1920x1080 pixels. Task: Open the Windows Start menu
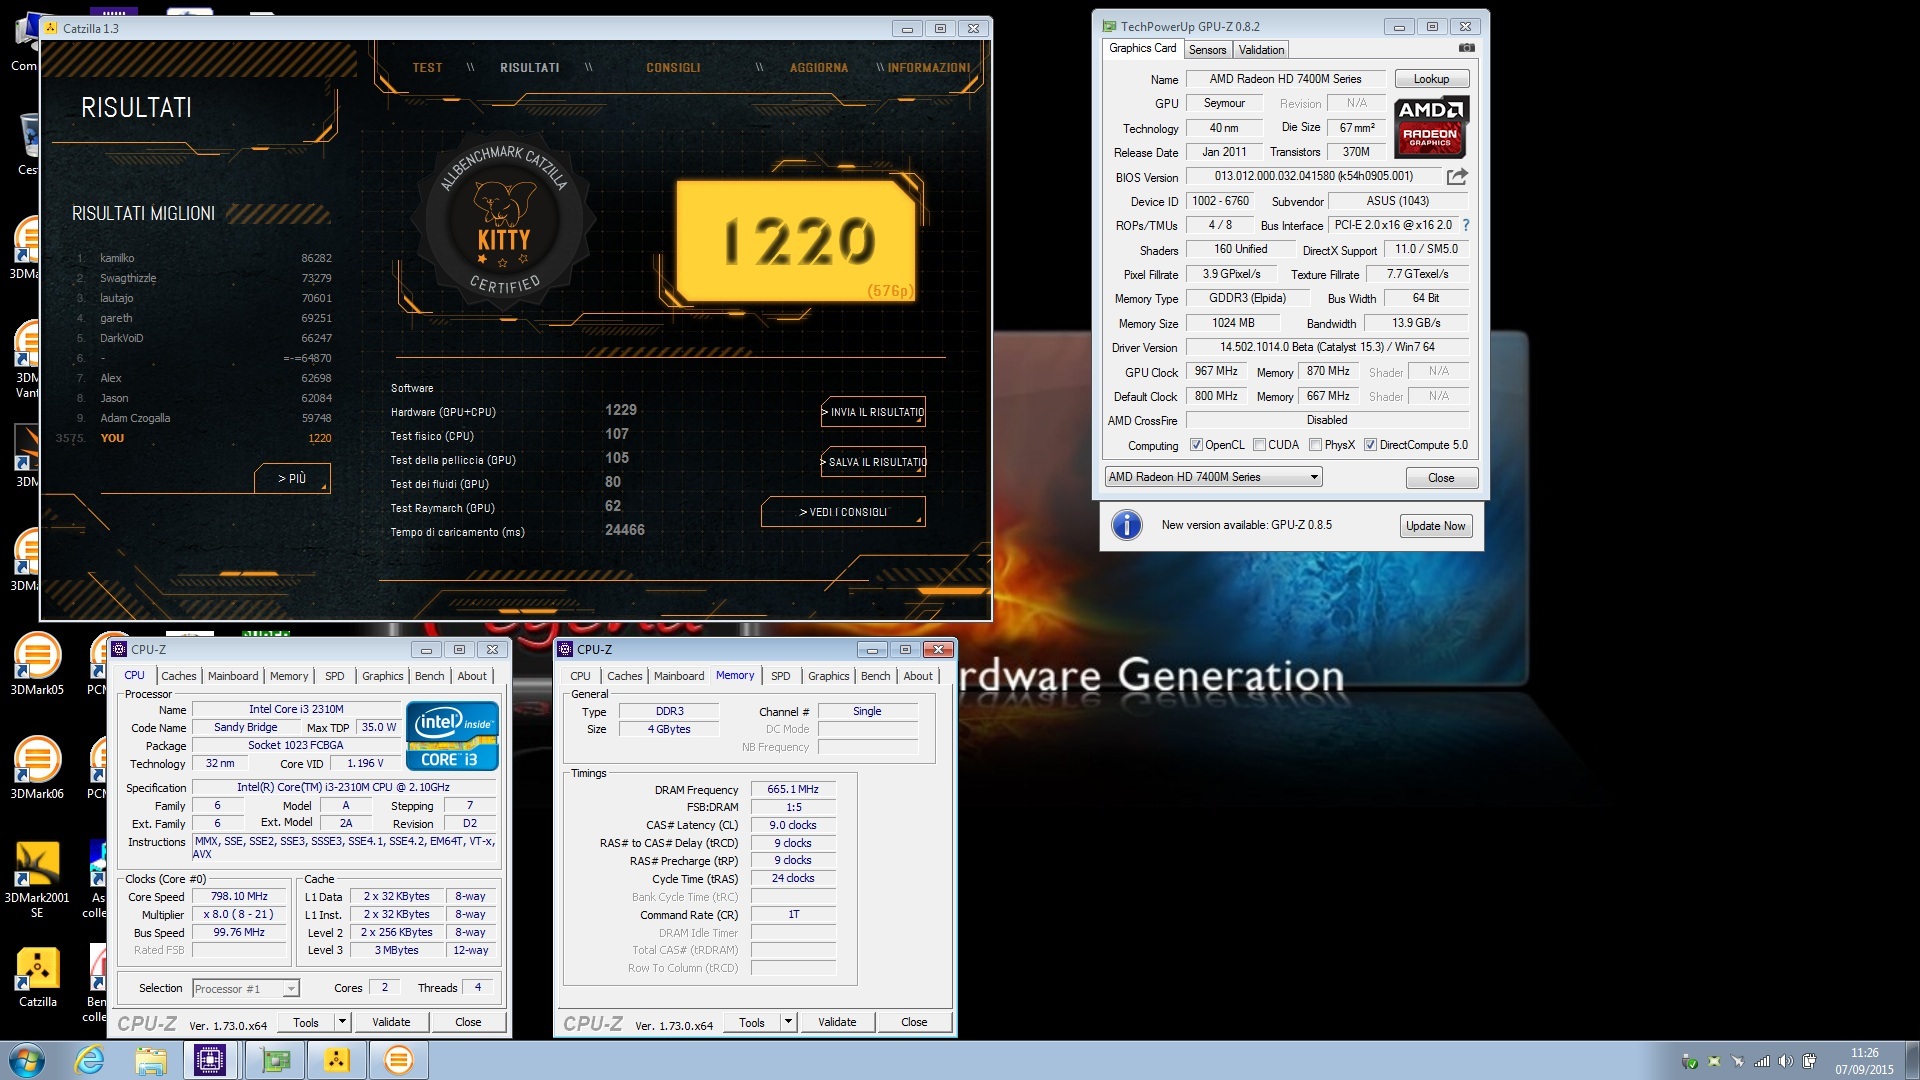coord(27,1060)
